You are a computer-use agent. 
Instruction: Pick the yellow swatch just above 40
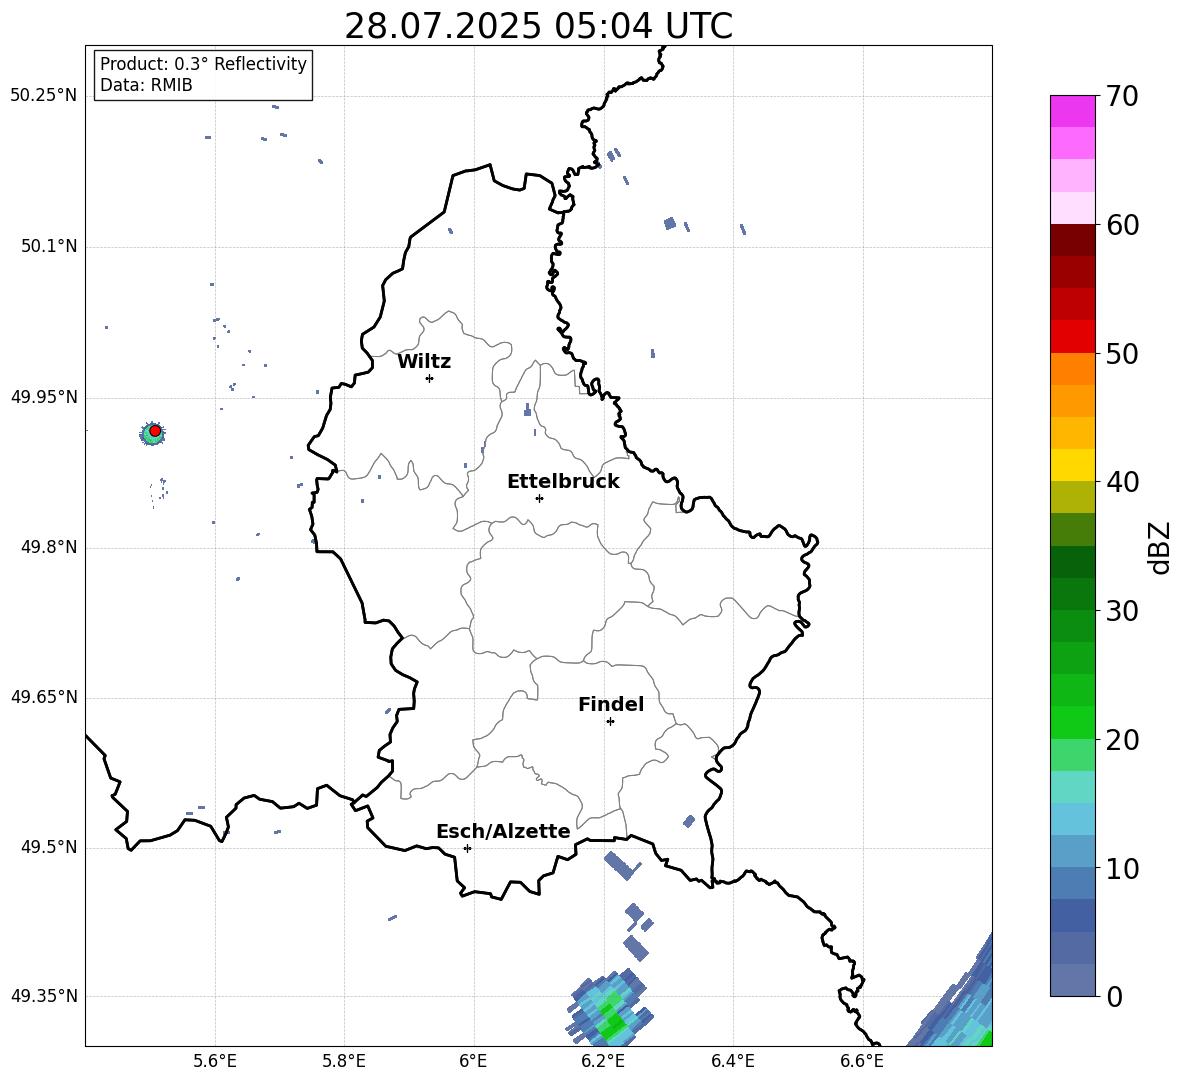click(1072, 466)
